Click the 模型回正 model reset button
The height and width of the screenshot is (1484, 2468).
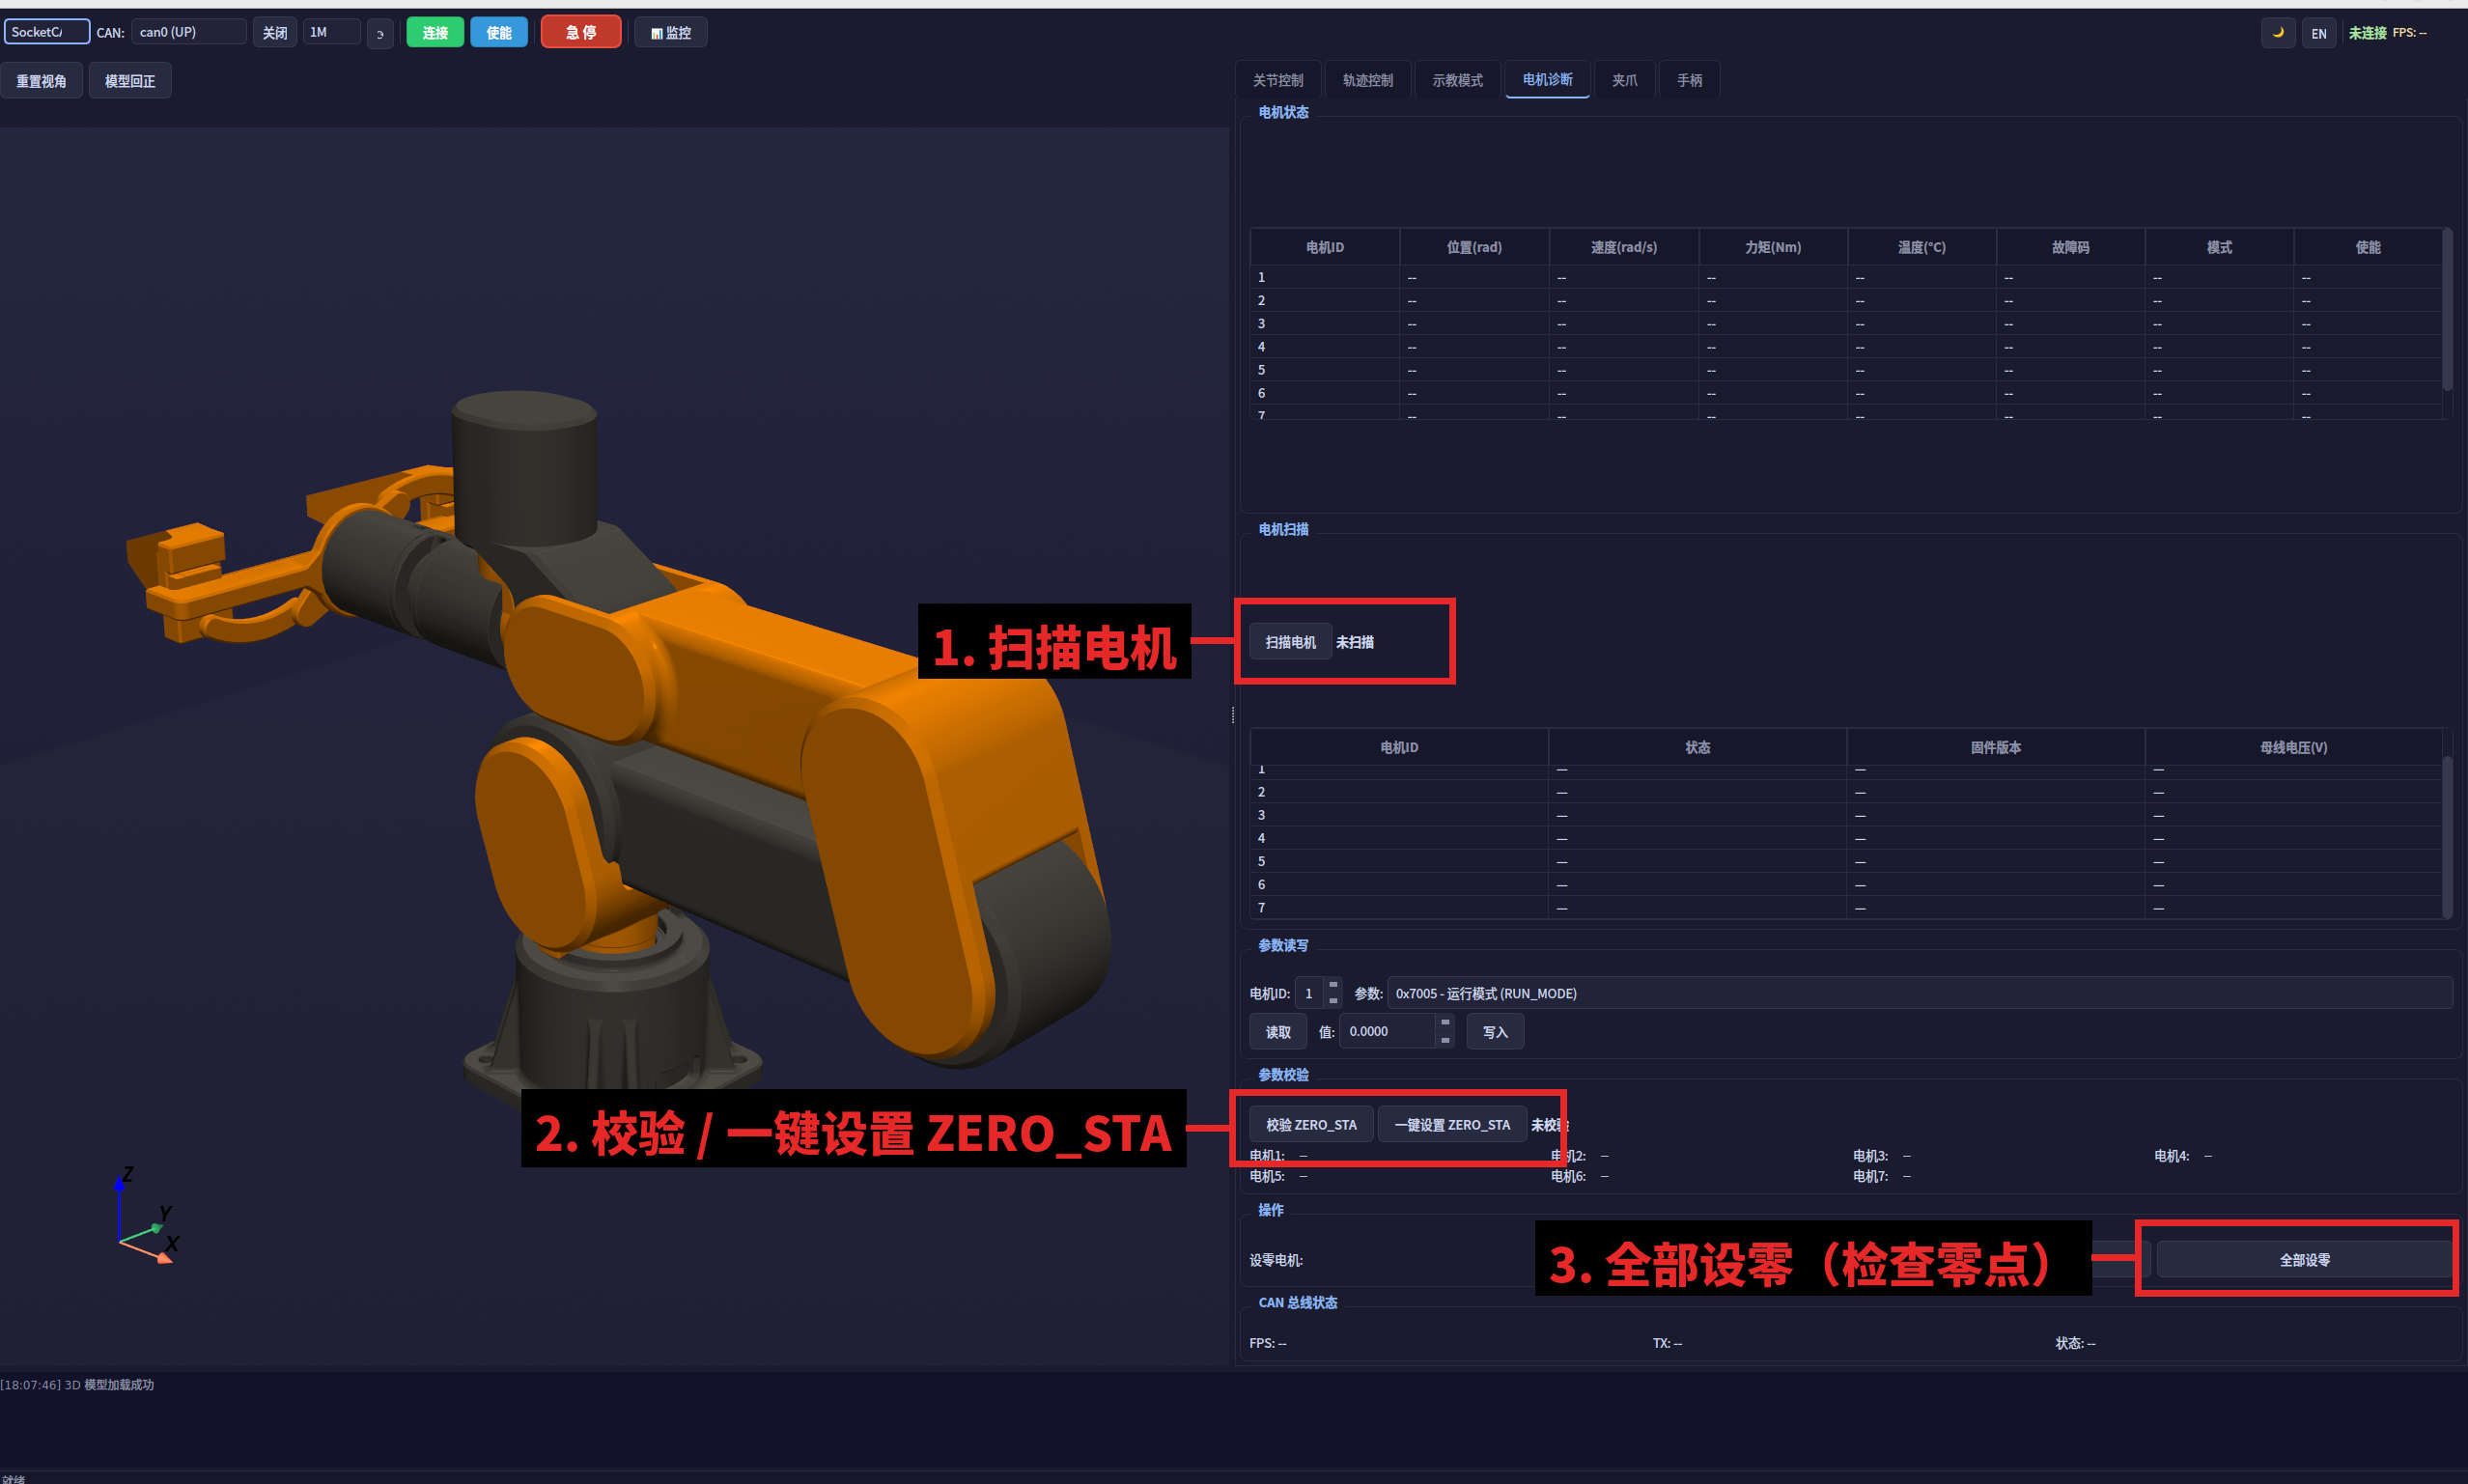[x=130, y=81]
